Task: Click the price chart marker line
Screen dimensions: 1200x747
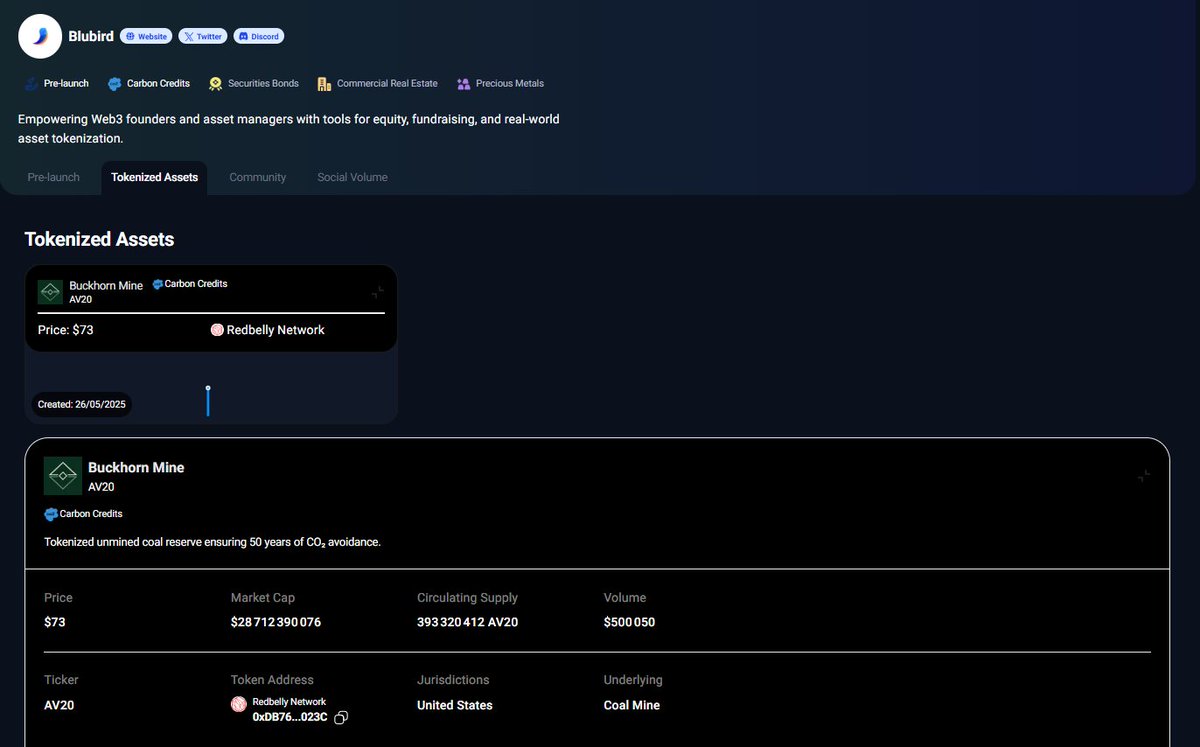Action: [208, 401]
